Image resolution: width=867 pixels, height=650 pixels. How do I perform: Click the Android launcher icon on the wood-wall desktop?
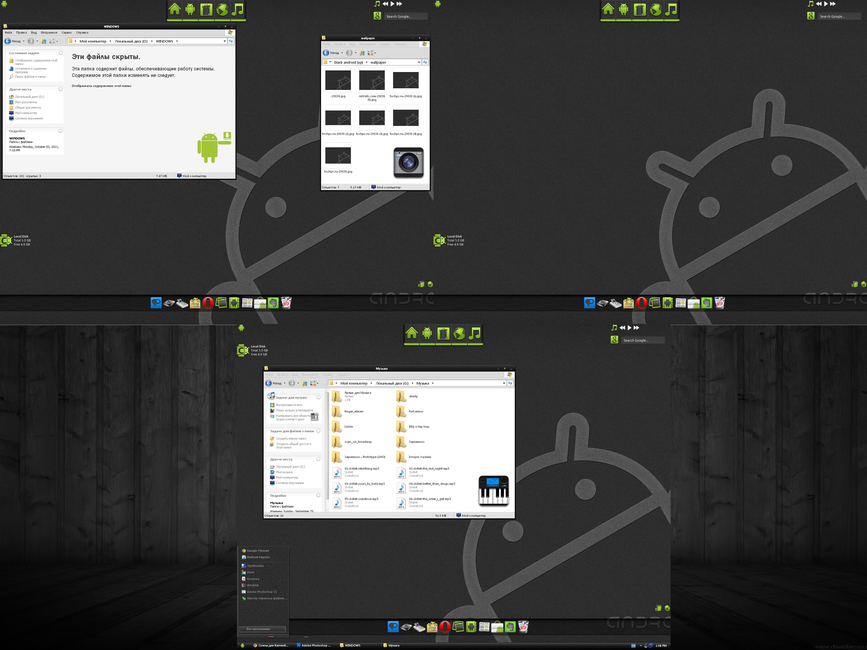pyautogui.click(x=427, y=333)
